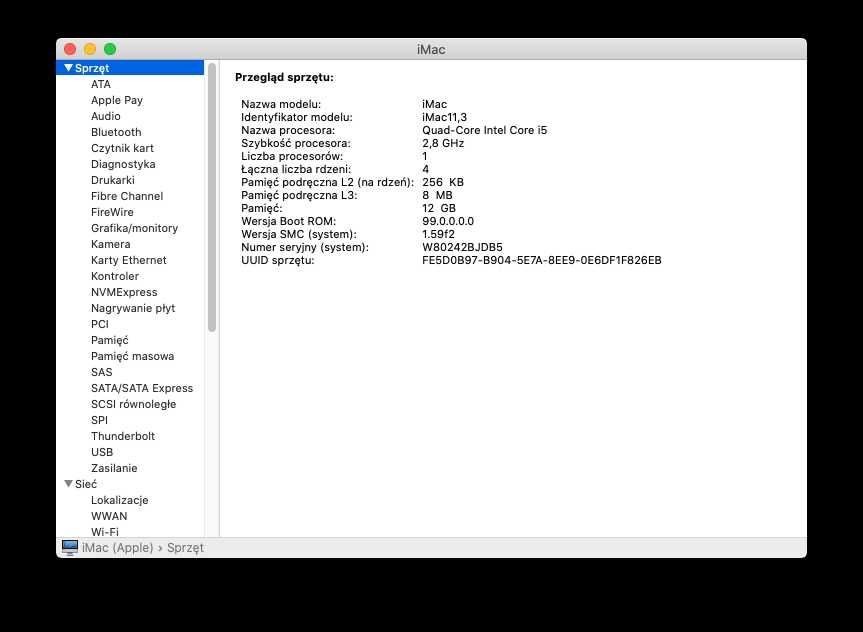This screenshot has height=632, width=863.
Task: Collapse the Sieć disclosure triangle
Action: [68, 484]
